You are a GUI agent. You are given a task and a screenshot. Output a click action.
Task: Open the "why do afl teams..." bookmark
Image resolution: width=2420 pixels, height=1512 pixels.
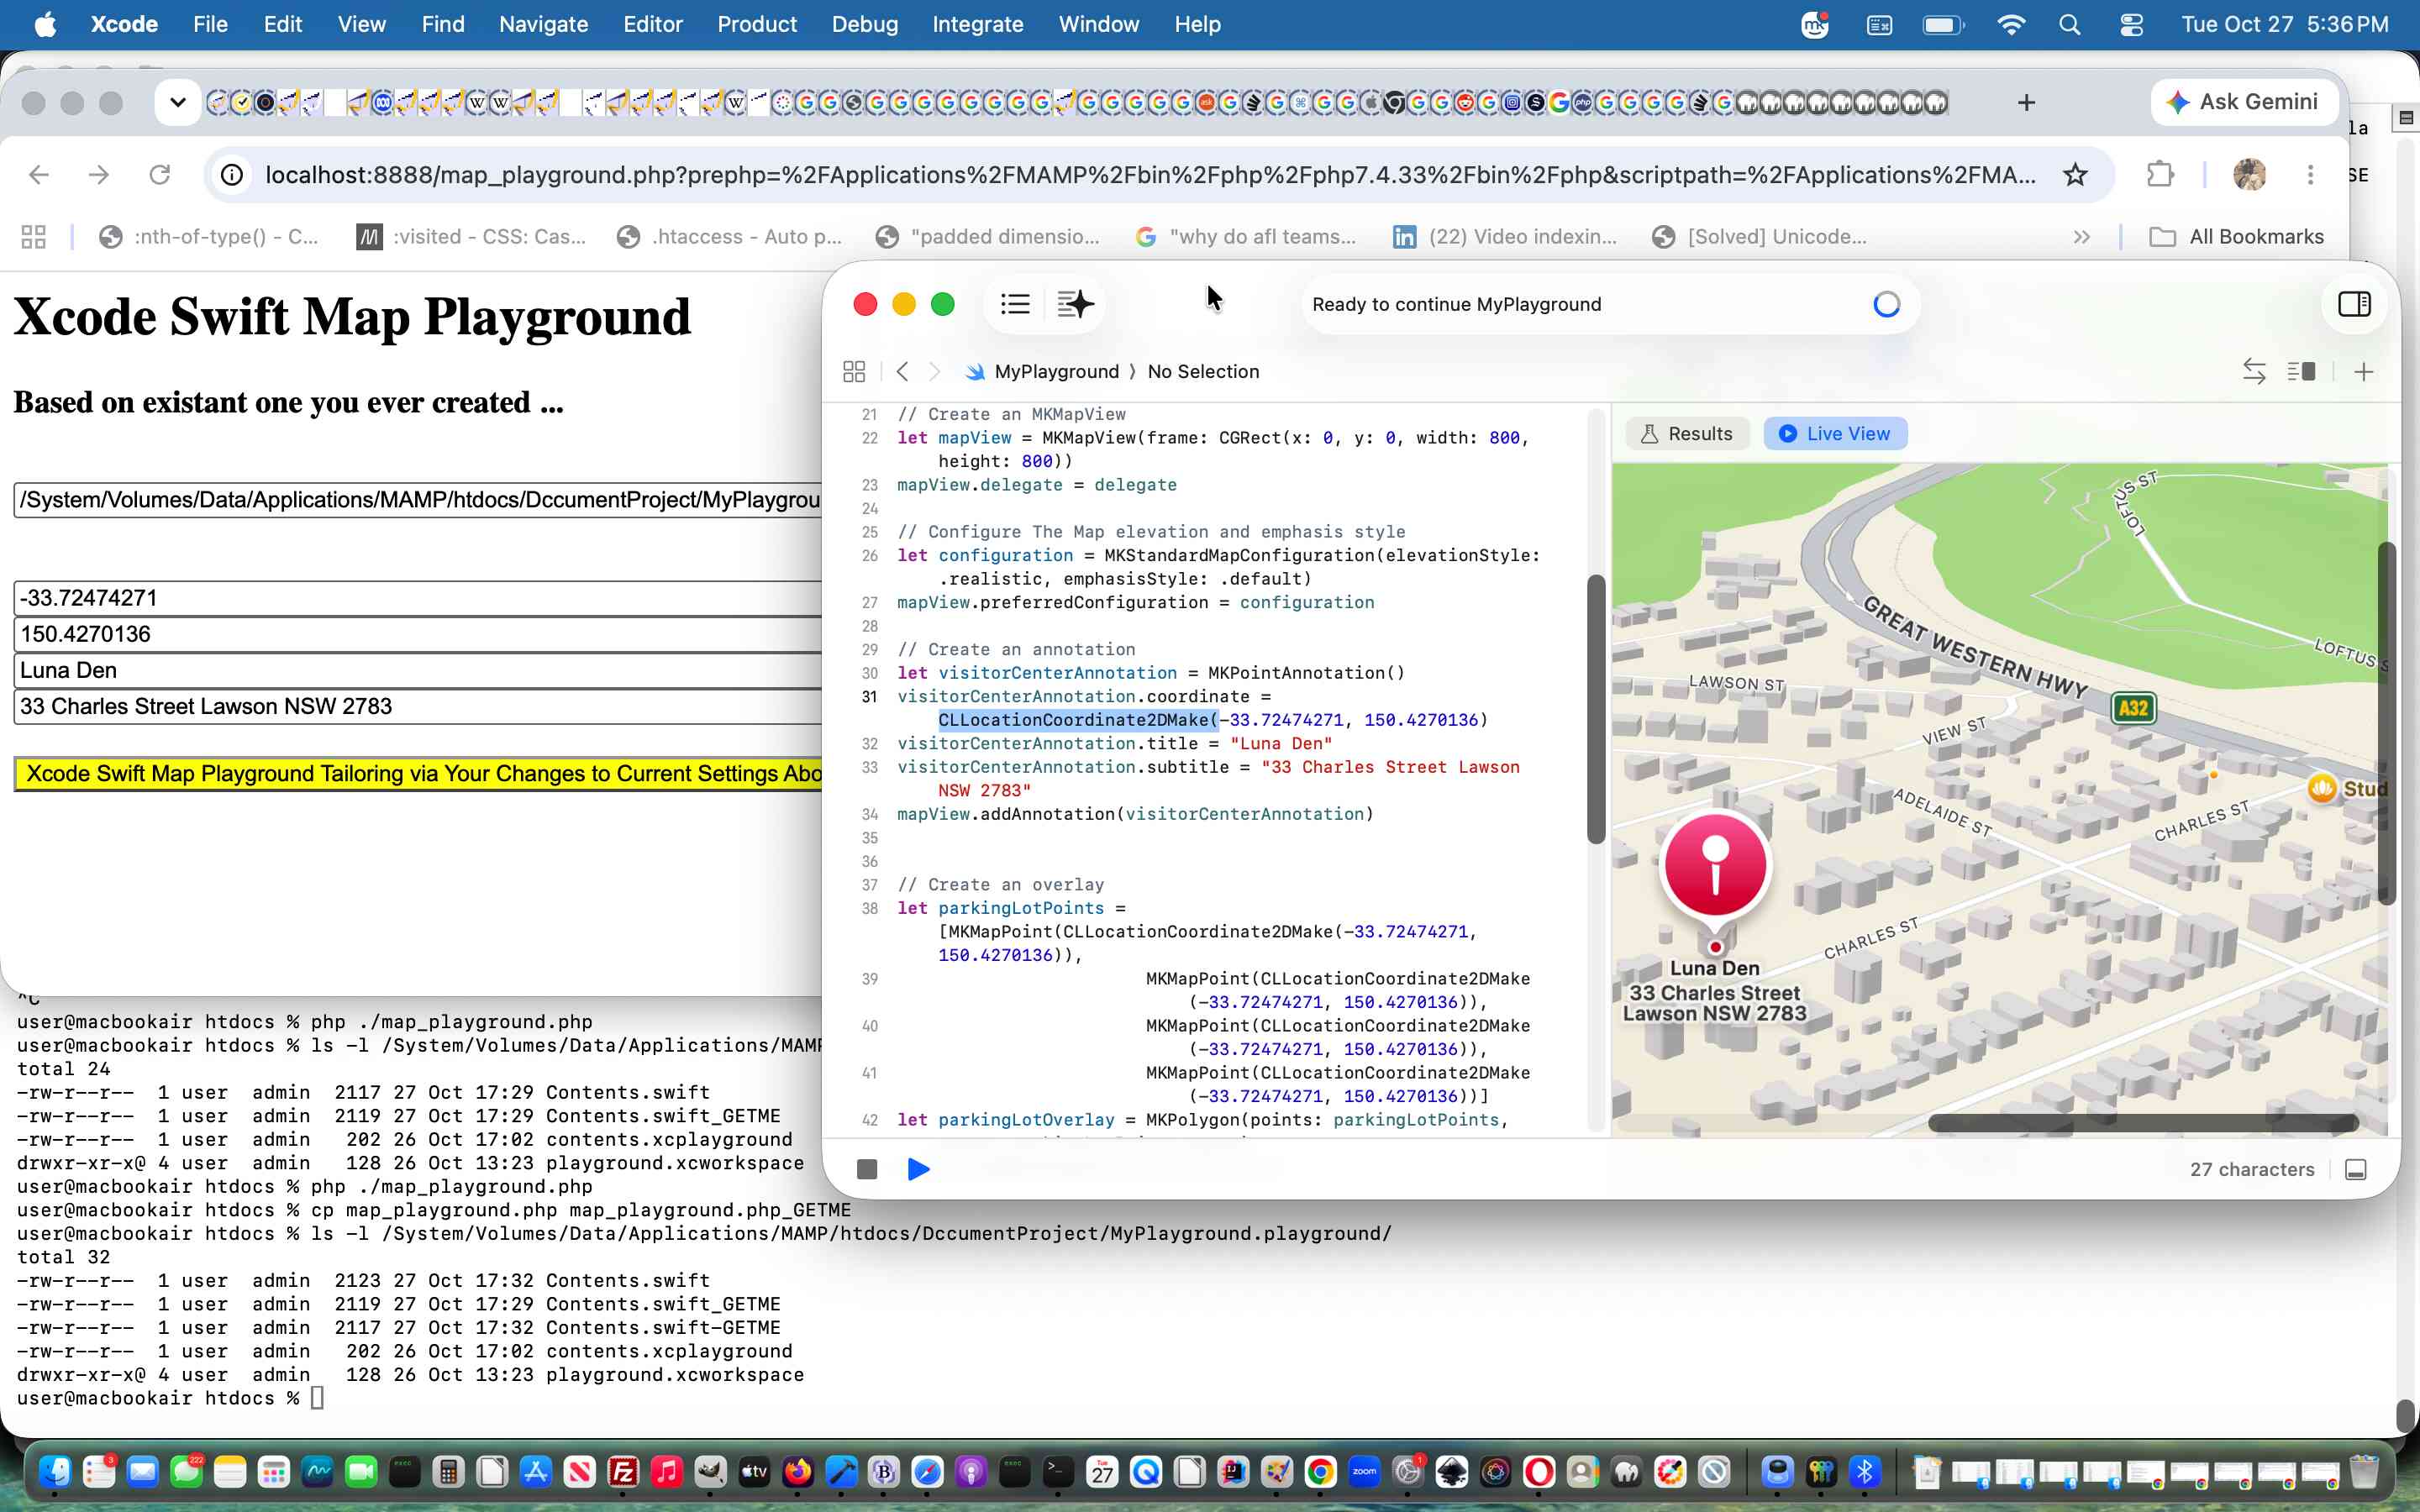click(x=1245, y=237)
